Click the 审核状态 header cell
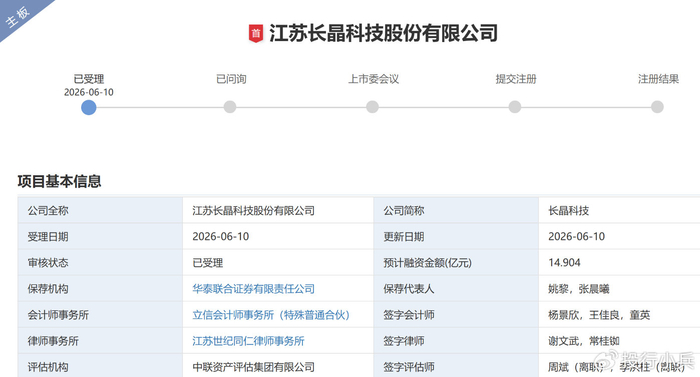 click(x=100, y=263)
